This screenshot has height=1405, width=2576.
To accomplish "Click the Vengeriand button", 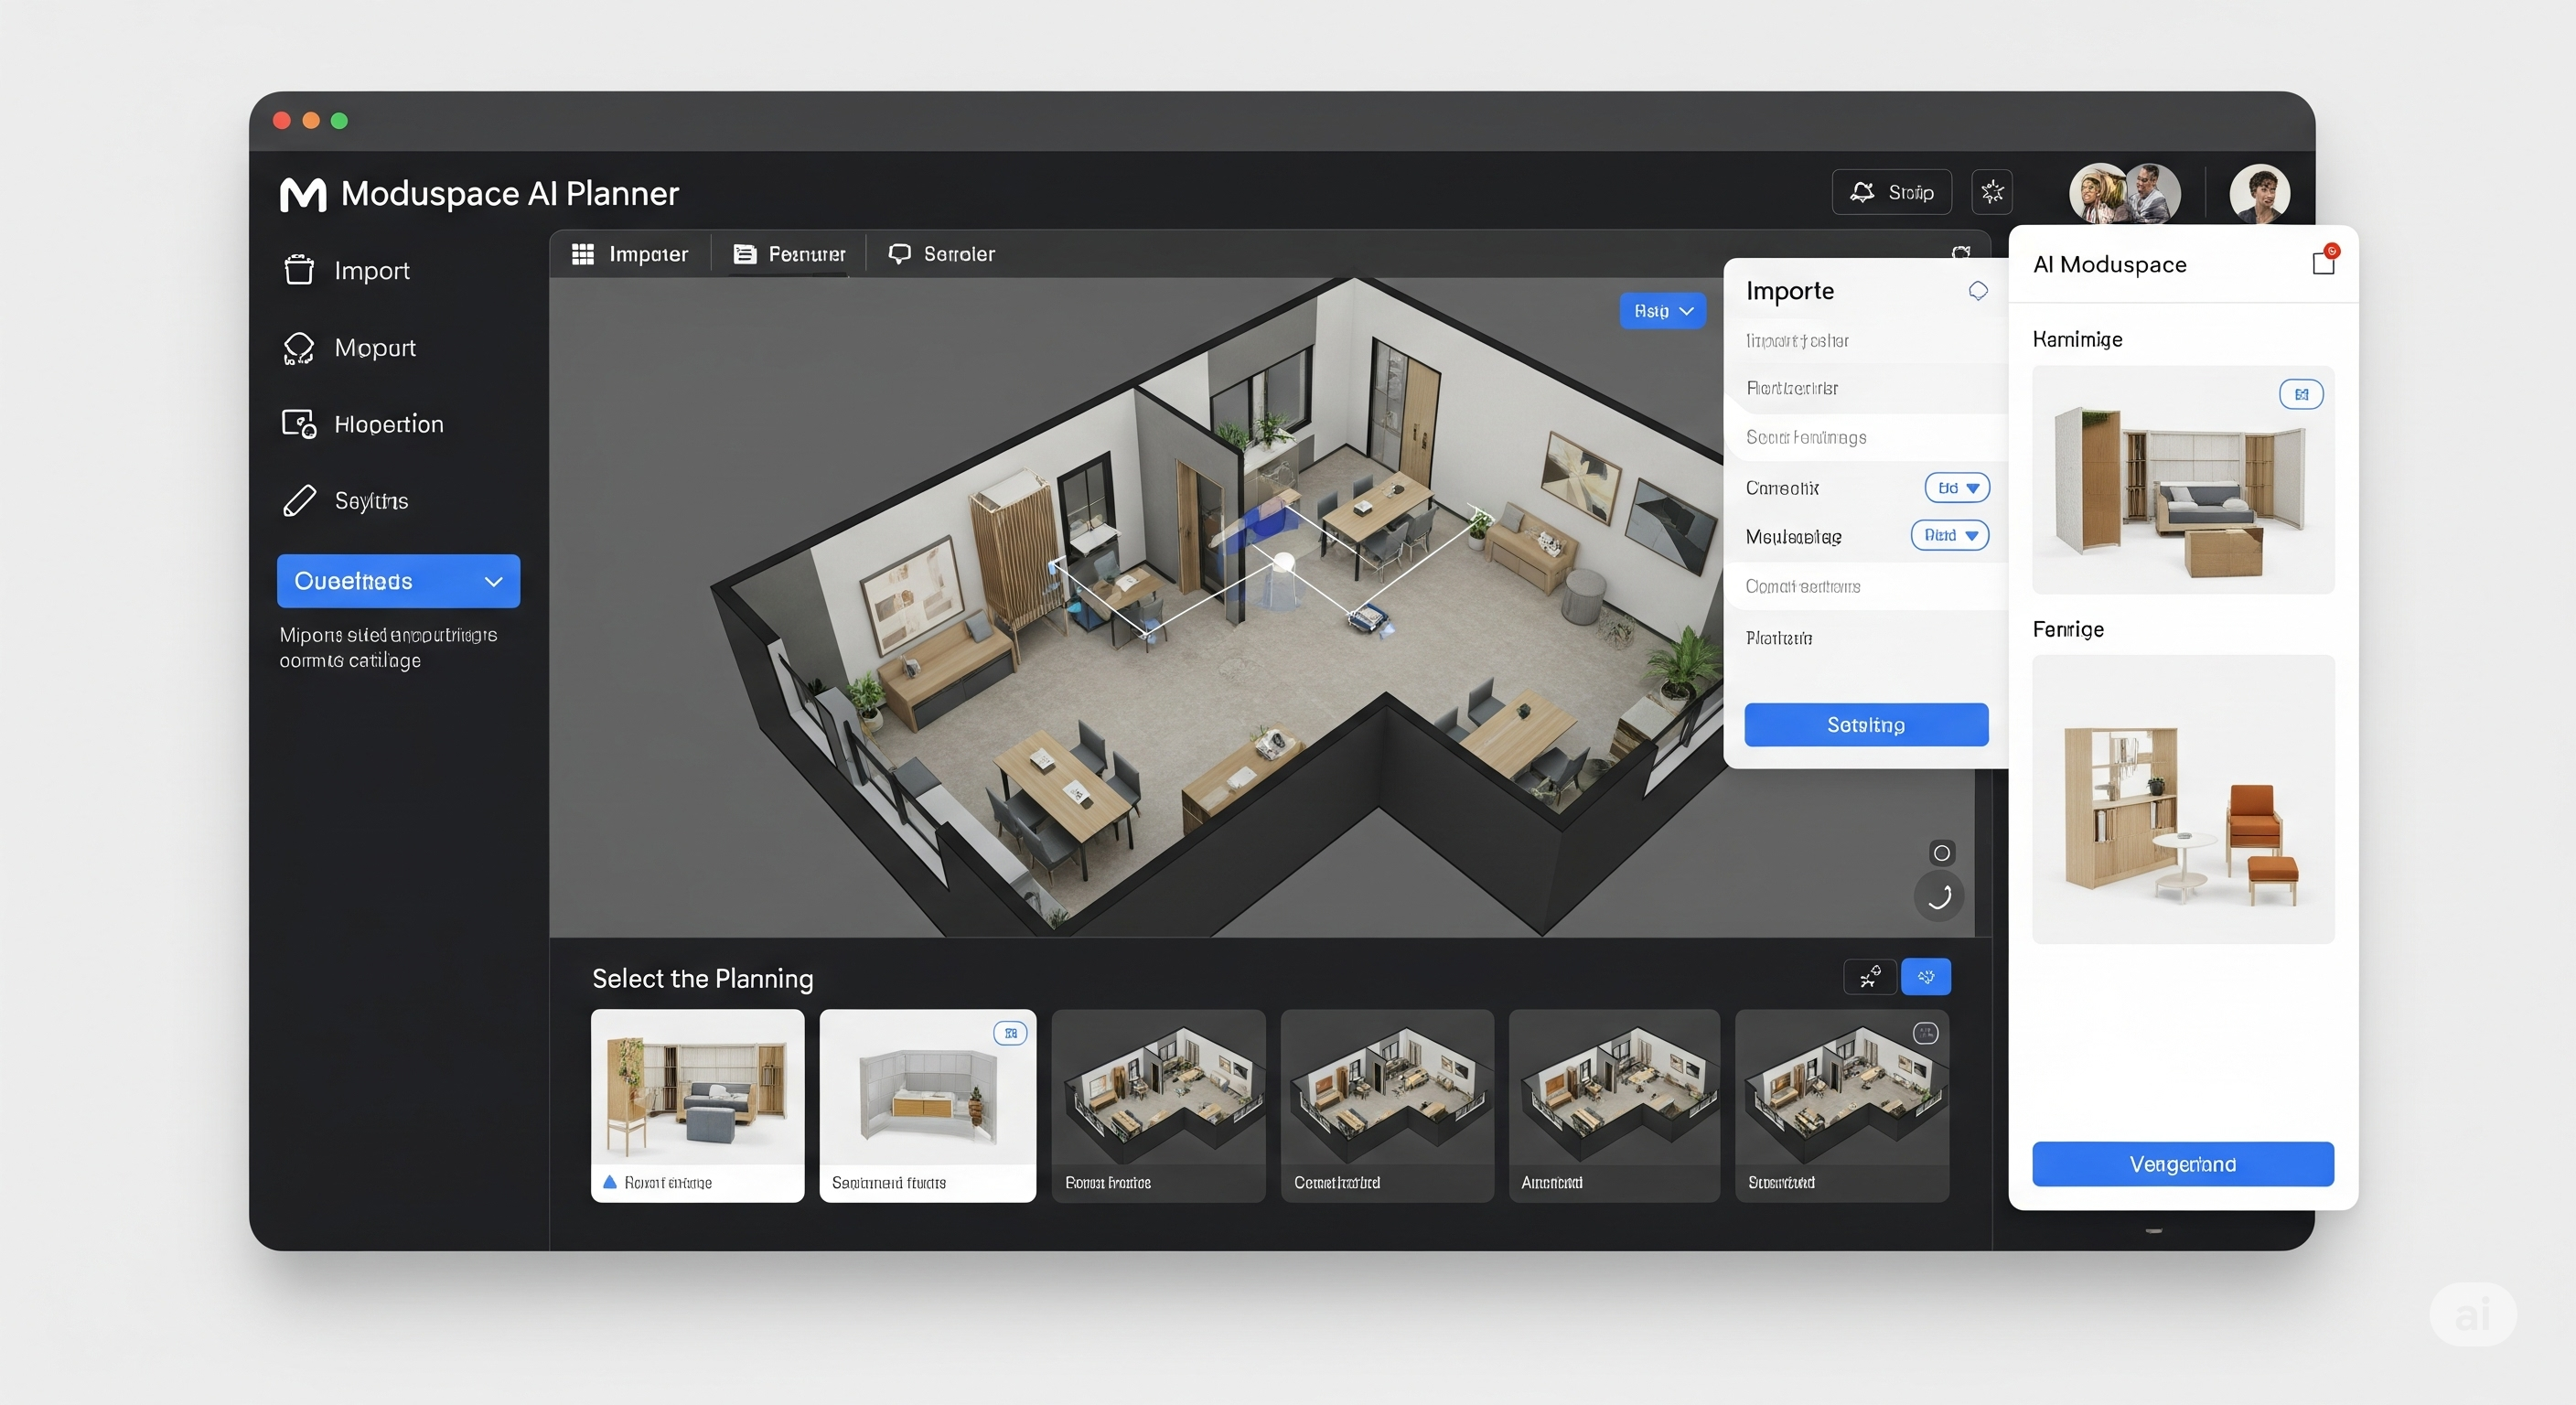I will tap(2183, 1164).
